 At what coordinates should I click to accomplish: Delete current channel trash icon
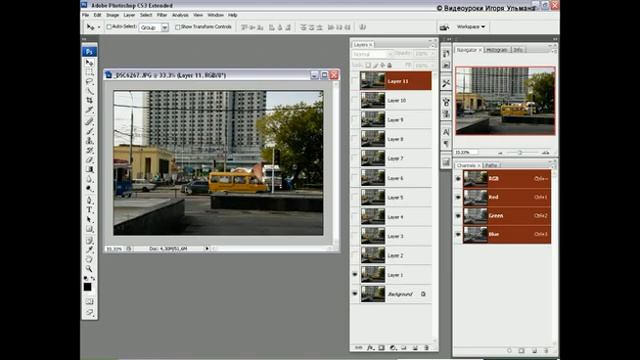[x=547, y=351]
